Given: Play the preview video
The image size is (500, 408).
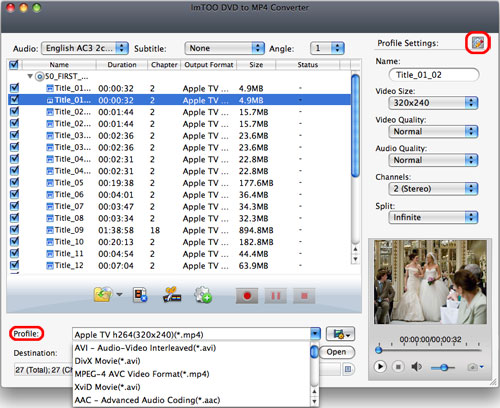Looking at the screenshot, I should point(380,367).
